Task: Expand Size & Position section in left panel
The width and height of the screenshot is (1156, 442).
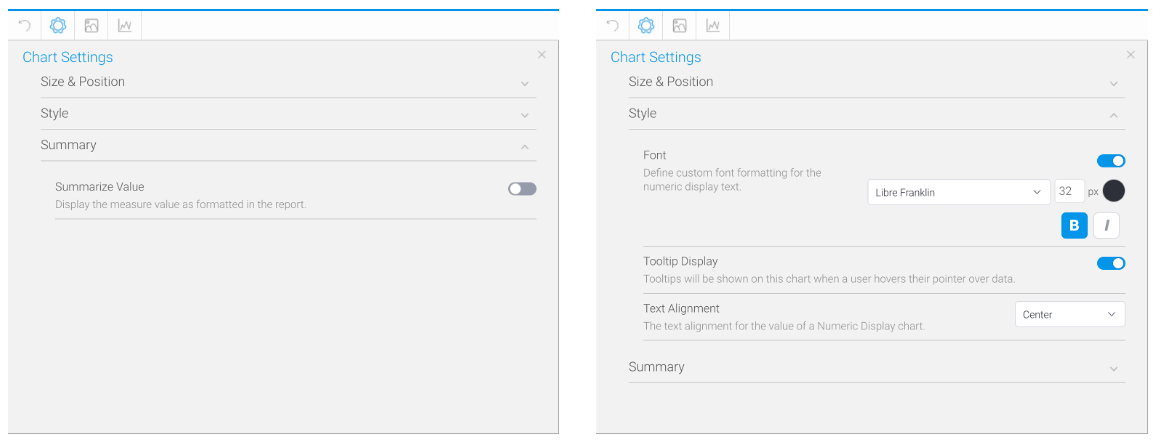Action: click(288, 82)
